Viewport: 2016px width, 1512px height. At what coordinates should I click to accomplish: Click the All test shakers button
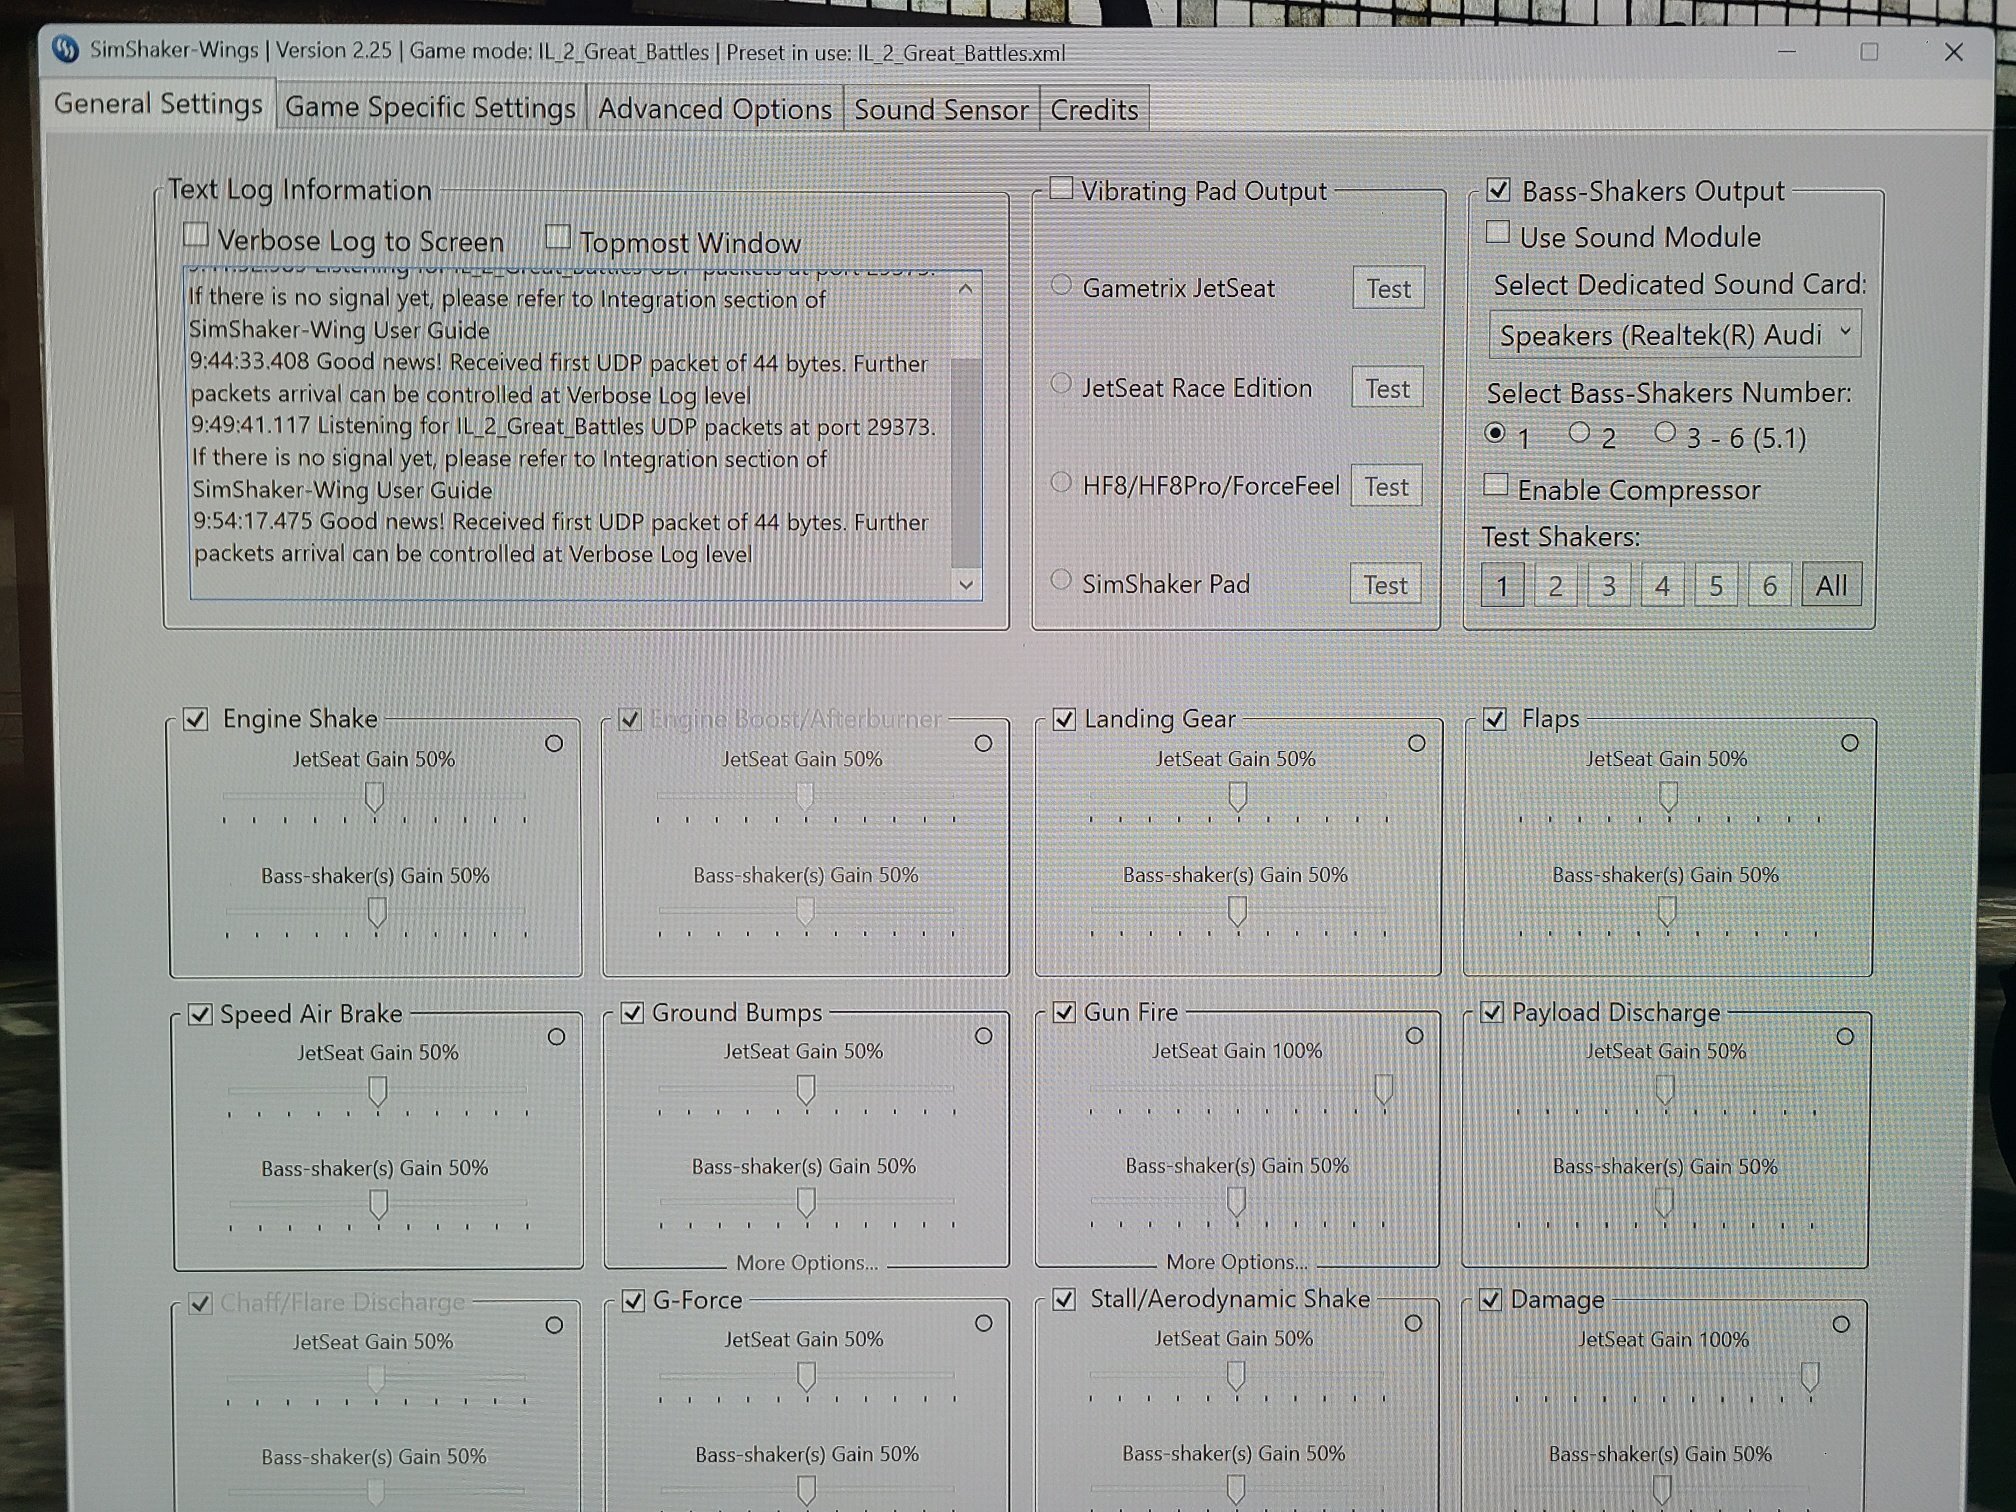1830,585
